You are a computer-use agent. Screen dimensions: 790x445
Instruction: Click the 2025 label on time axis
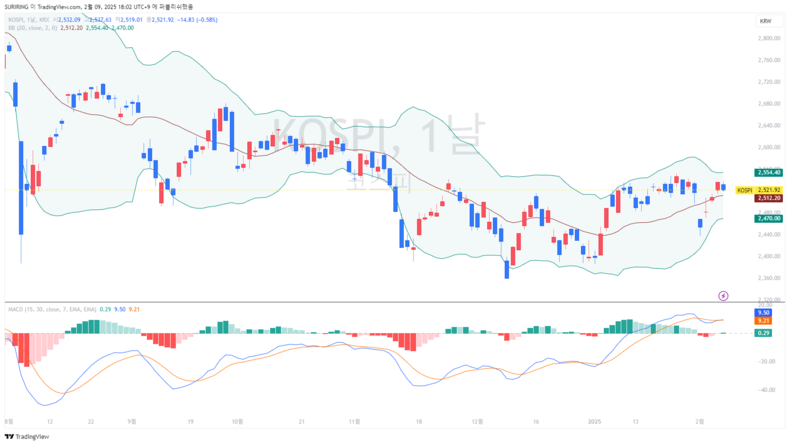coord(595,421)
